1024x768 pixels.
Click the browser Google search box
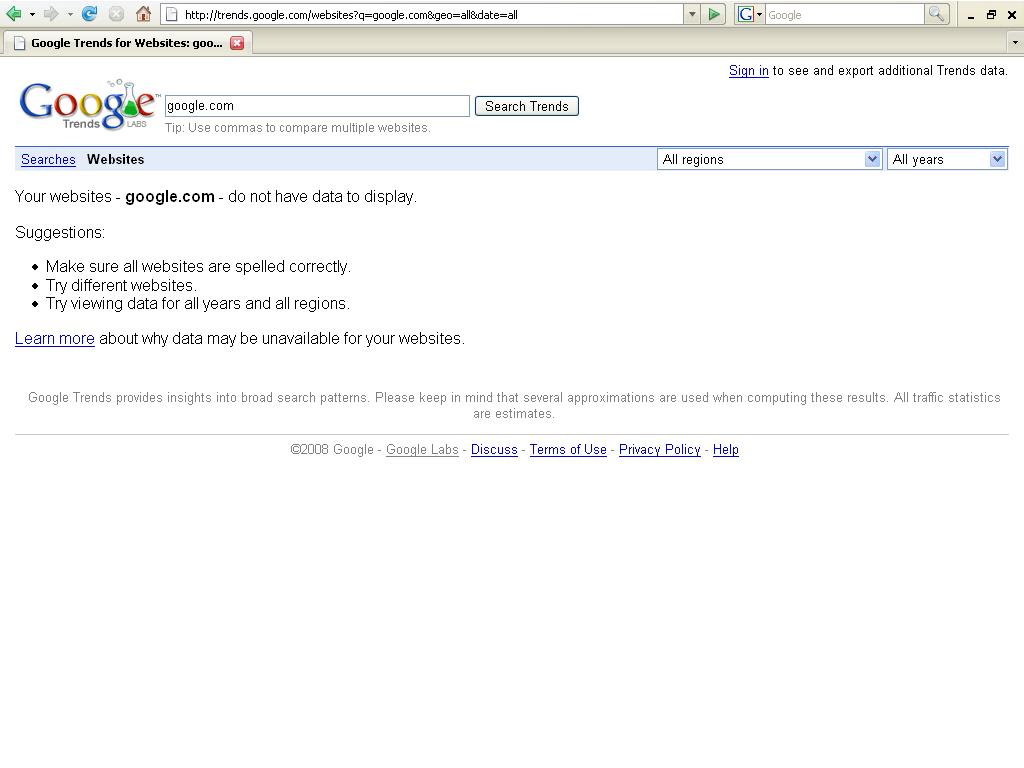844,14
